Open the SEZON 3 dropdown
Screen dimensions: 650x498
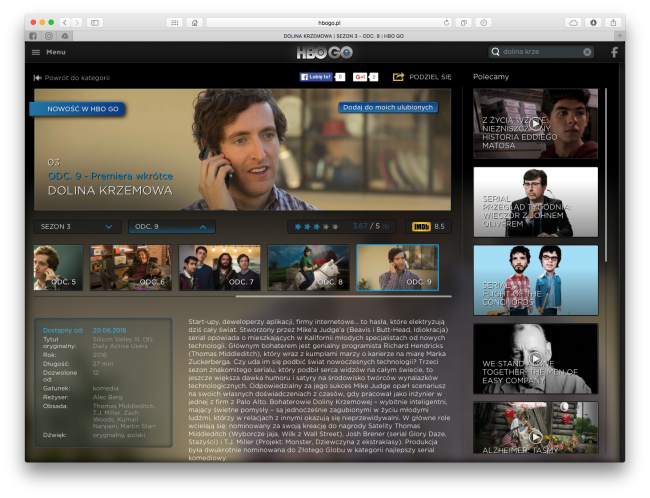click(x=77, y=227)
